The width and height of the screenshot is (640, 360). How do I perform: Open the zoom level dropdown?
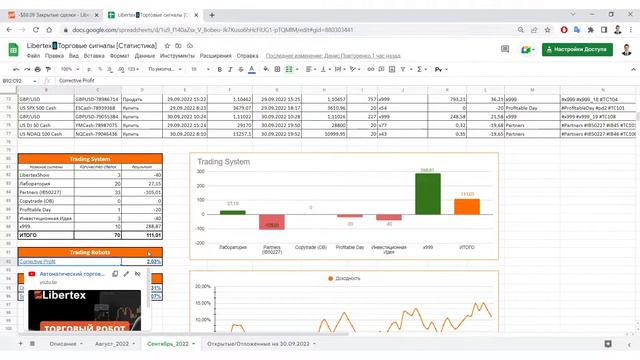(69, 69)
